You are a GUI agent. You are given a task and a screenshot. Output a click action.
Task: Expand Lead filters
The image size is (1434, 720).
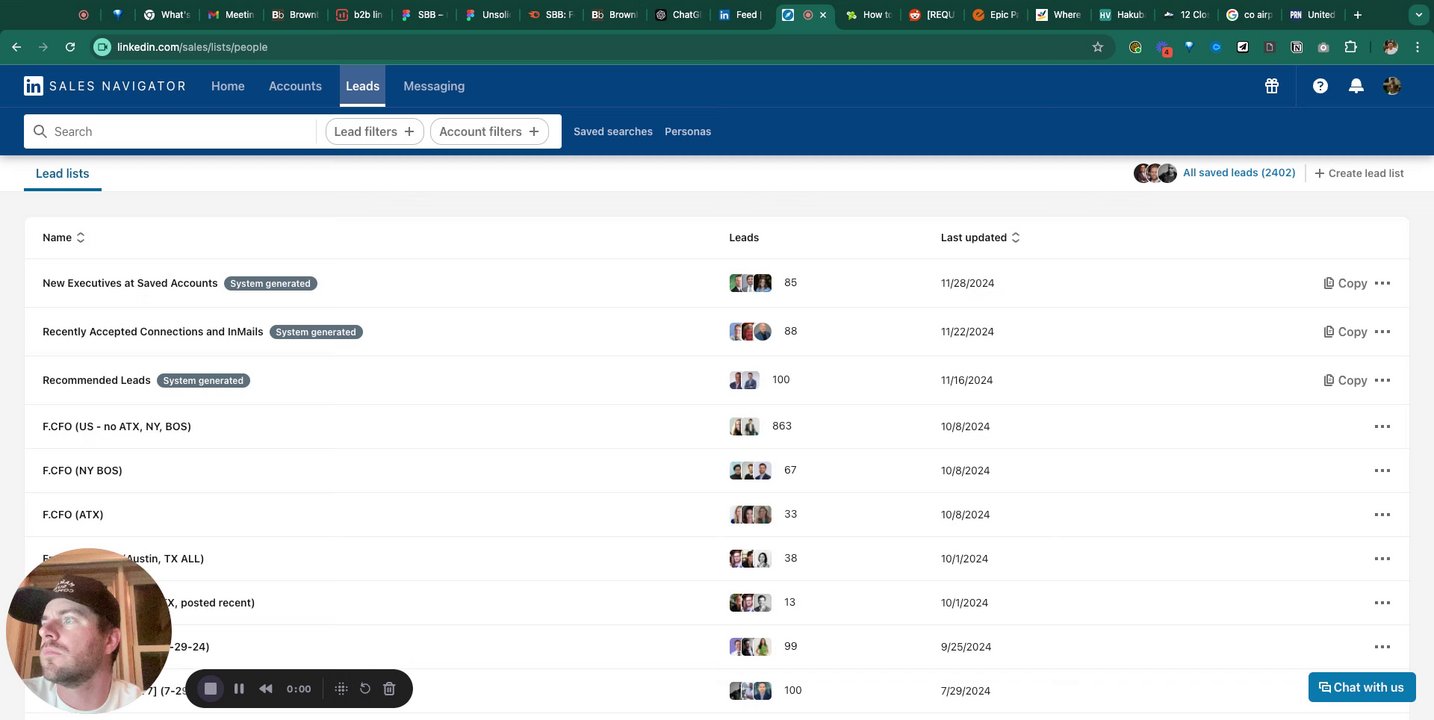(374, 131)
